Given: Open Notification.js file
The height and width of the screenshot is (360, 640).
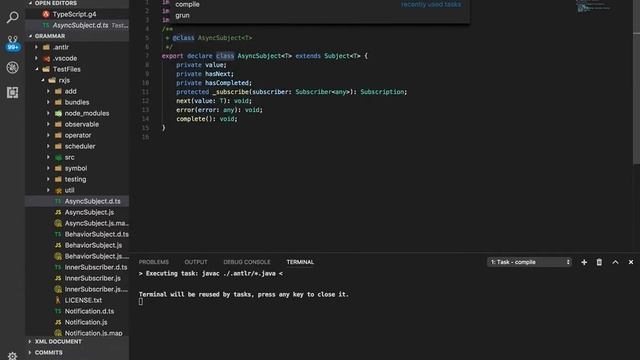Looking at the screenshot, I should (x=86, y=322).
